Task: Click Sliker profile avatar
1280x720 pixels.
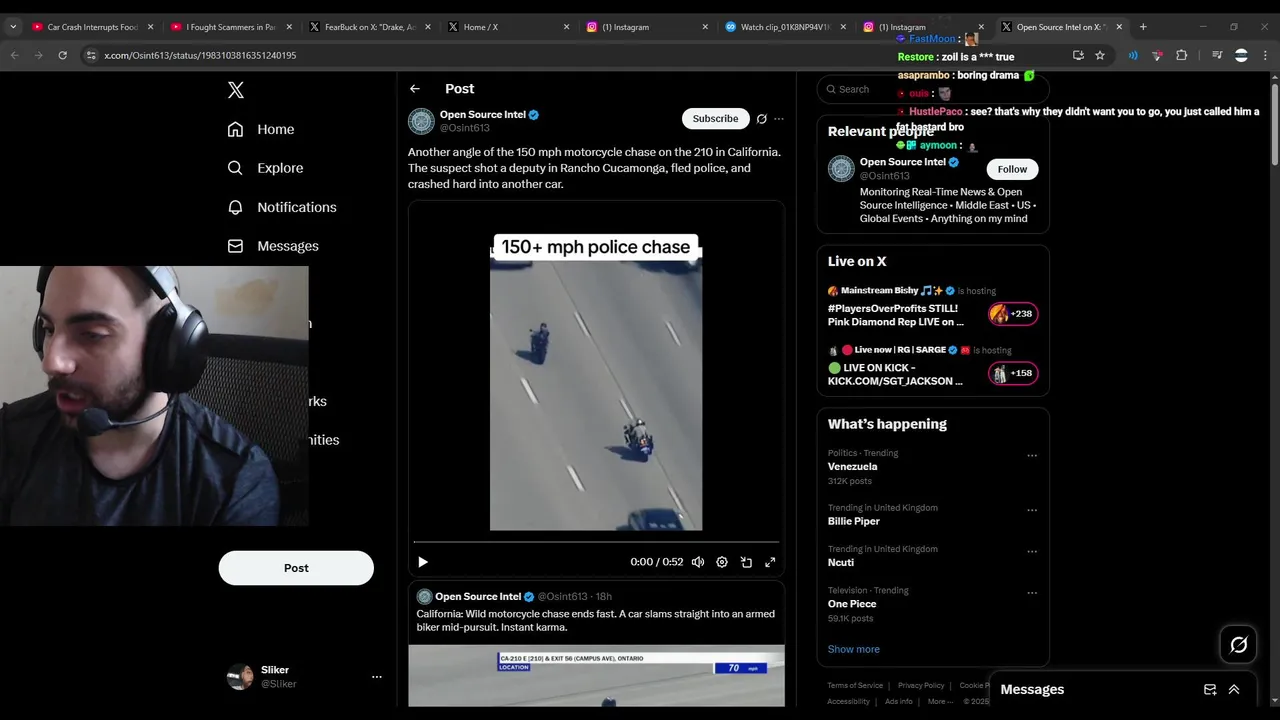Action: 240,677
